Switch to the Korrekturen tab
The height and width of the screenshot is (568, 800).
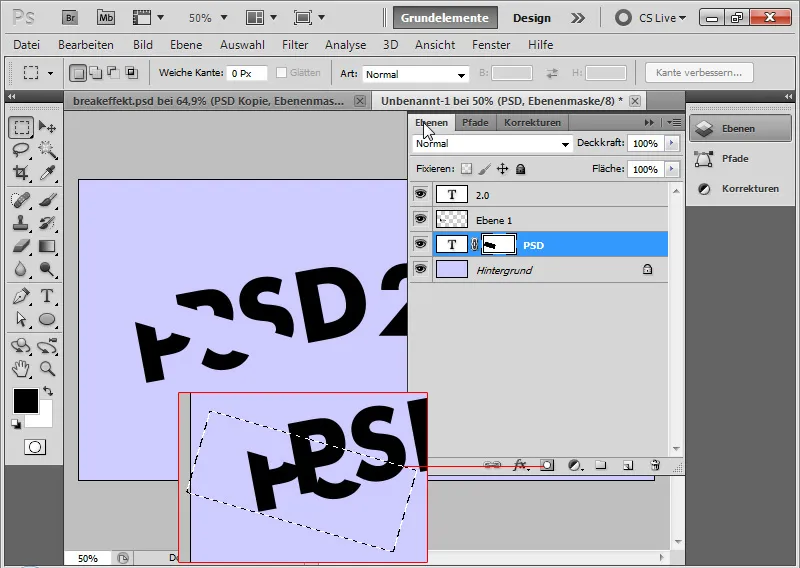[532, 122]
